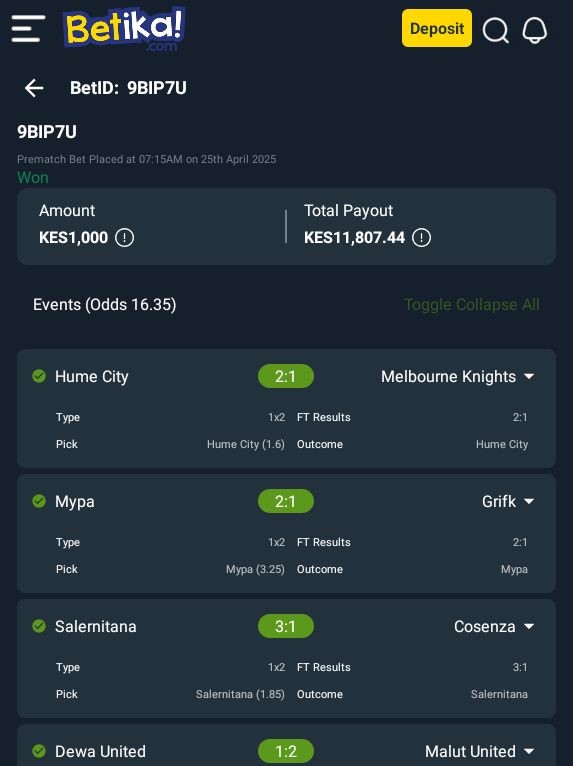Viewport: 573px width, 766px height.
Task: Collapse the Hume City vs Melbourne Knights event
Action: click(x=529, y=377)
